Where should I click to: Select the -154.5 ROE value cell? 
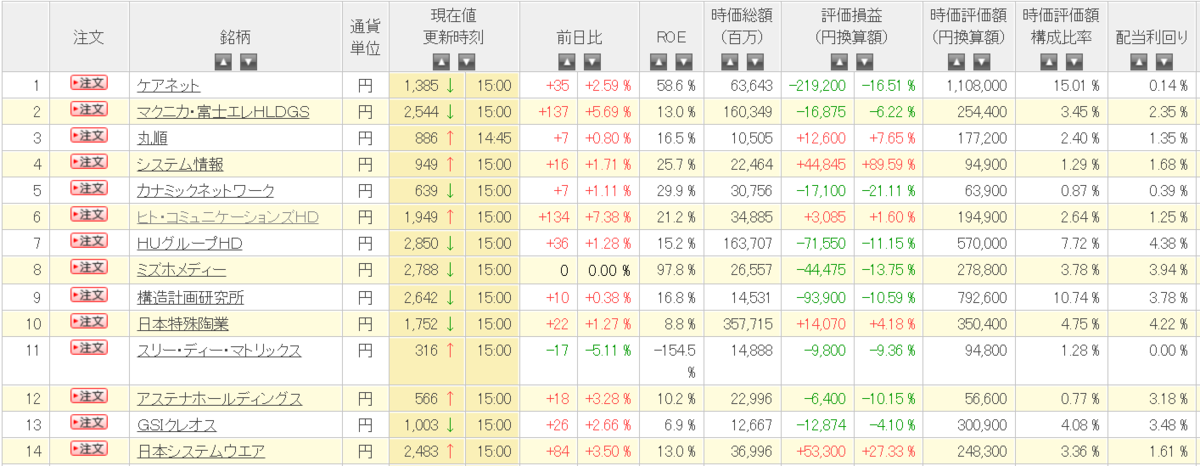673,360
